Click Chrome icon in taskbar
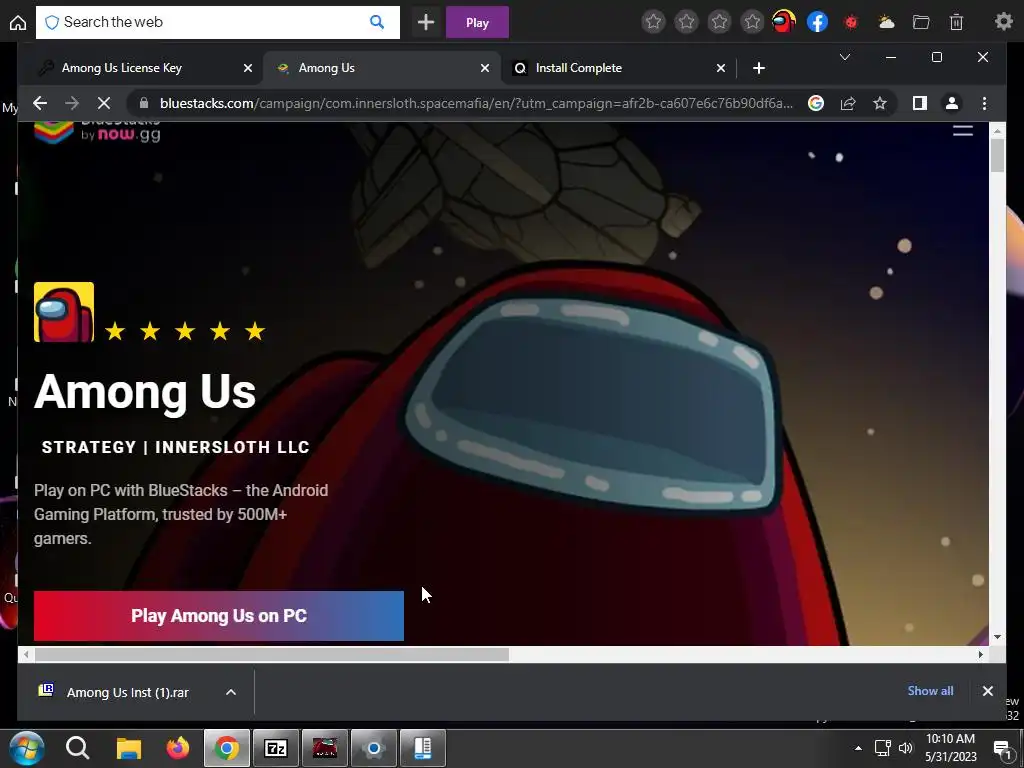 coord(227,748)
